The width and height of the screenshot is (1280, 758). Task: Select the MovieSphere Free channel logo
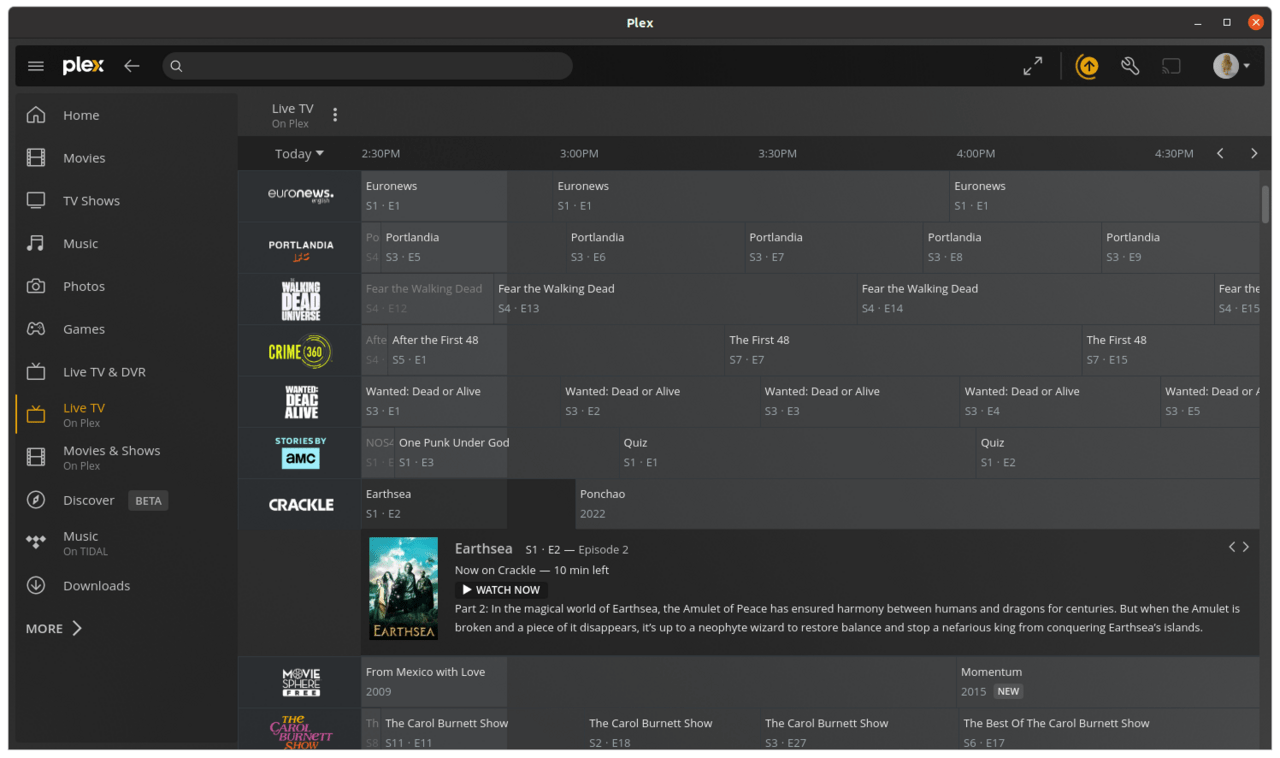(300, 683)
